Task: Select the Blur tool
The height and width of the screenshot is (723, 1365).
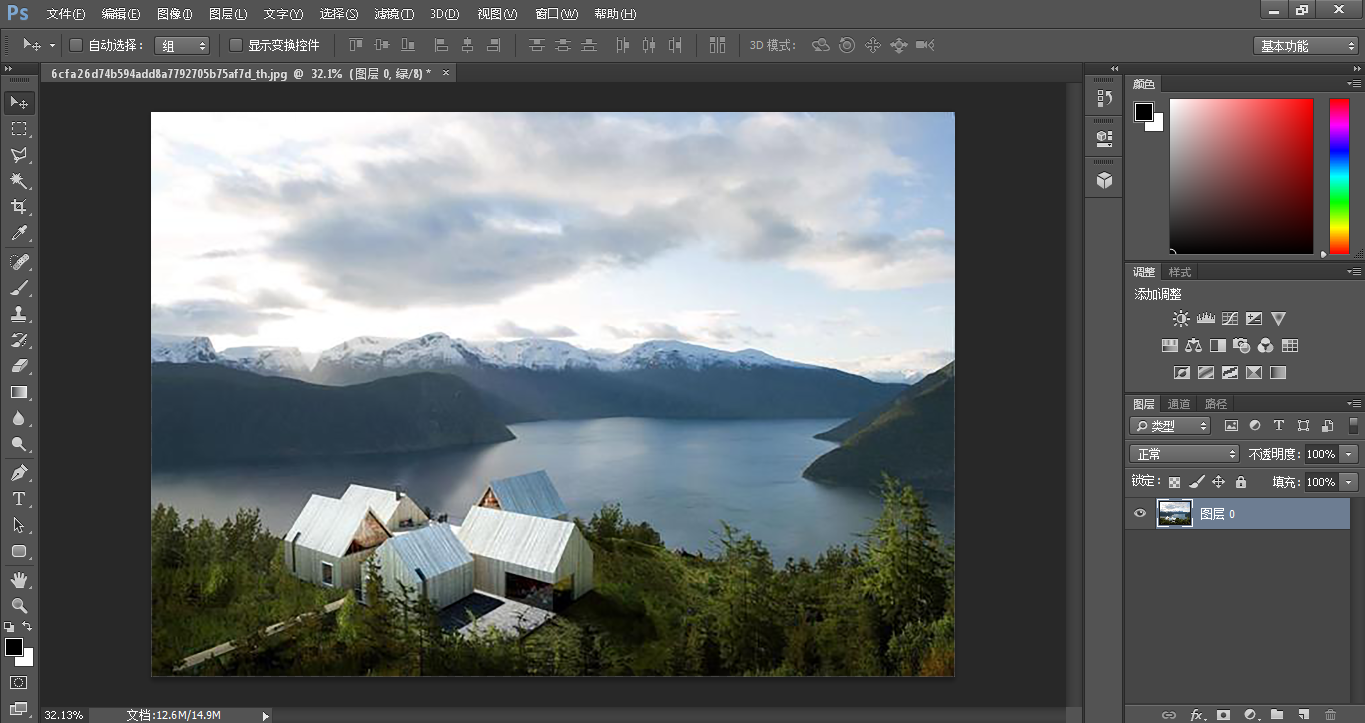Action: point(19,418)
